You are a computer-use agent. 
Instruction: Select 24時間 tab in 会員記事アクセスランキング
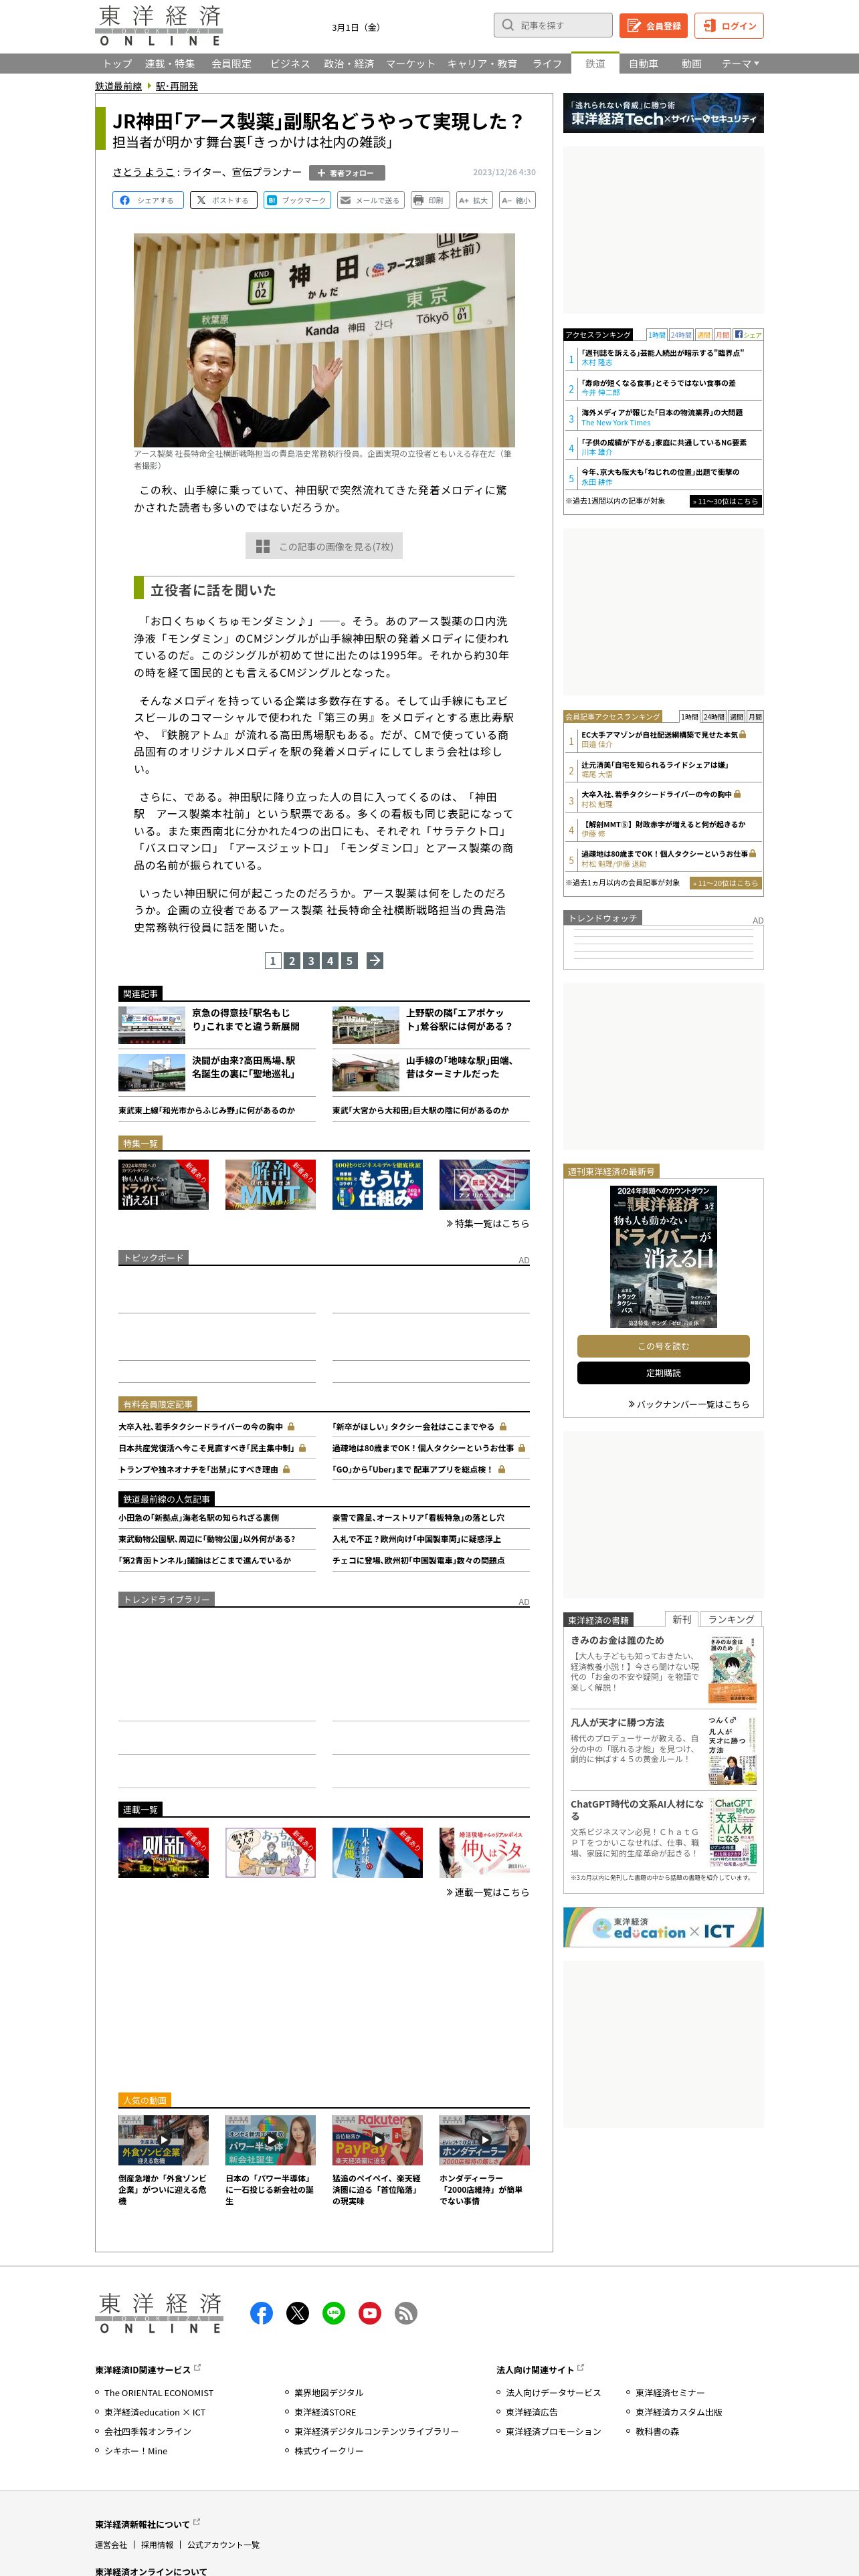[x=713, y=717]
